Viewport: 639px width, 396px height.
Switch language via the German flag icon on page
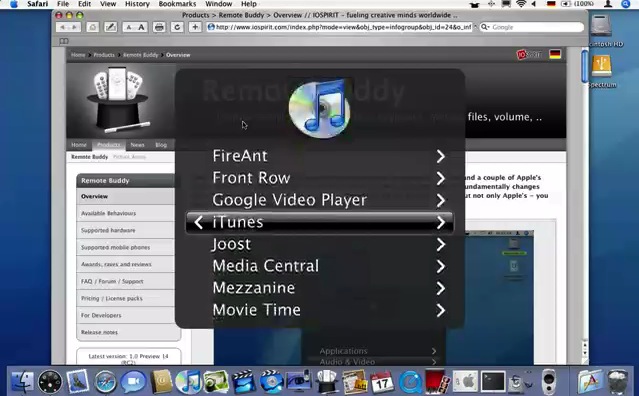click(x=555, y=54)
